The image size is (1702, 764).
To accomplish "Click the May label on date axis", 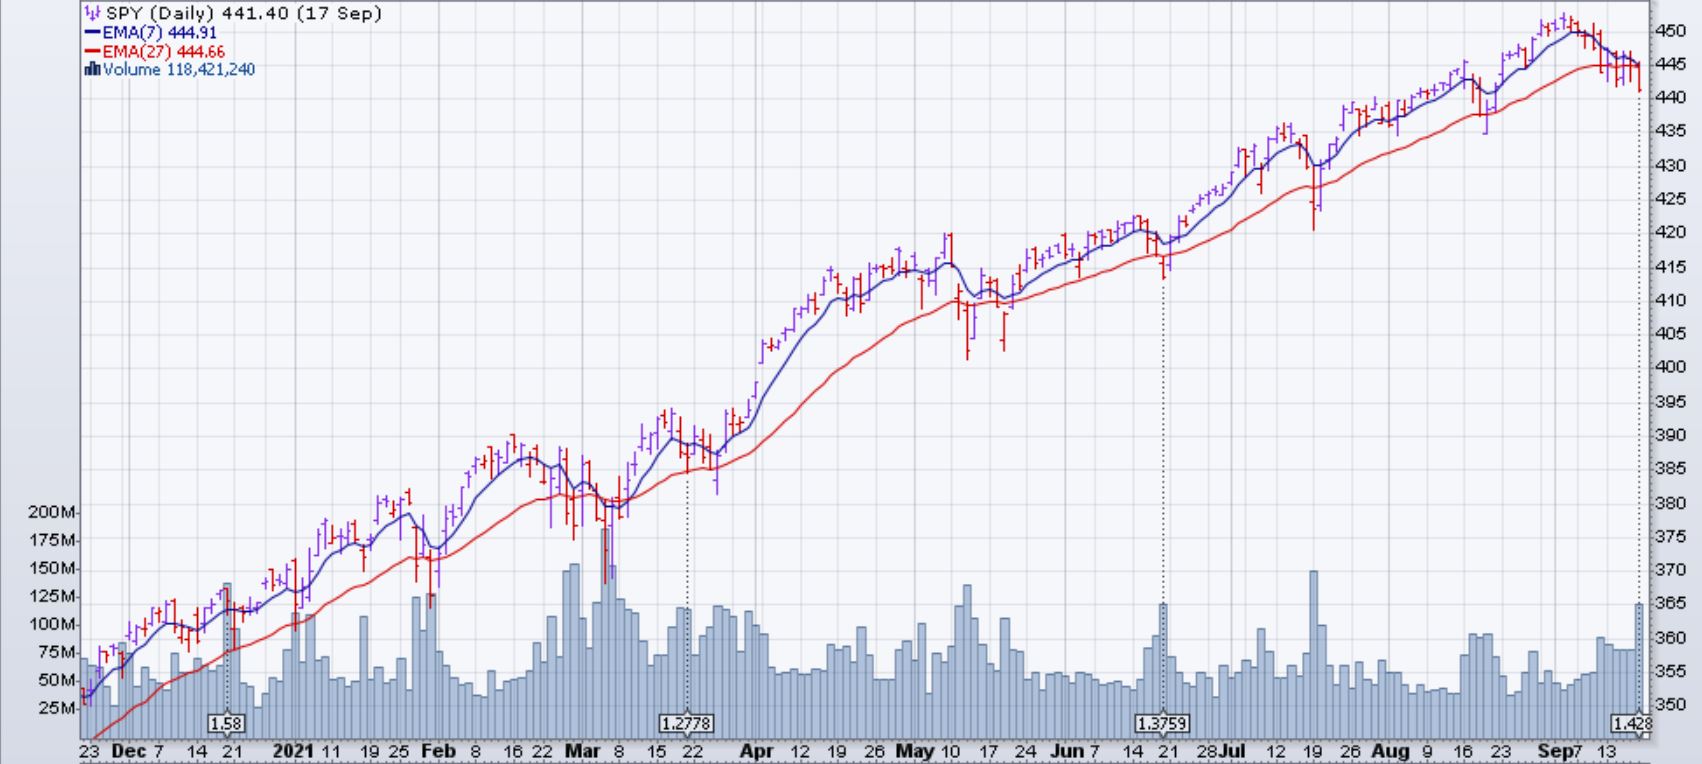I will [x=914, y=751].
